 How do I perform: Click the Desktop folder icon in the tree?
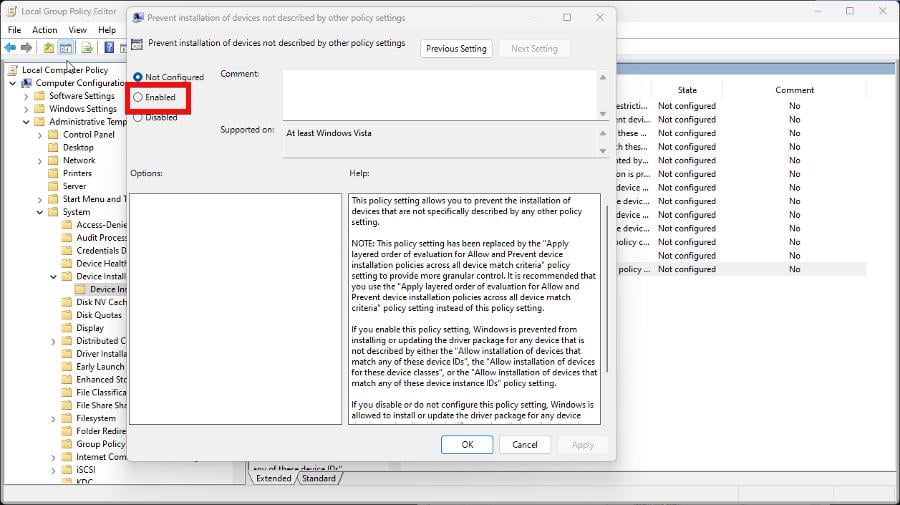(x=53, y=147)
